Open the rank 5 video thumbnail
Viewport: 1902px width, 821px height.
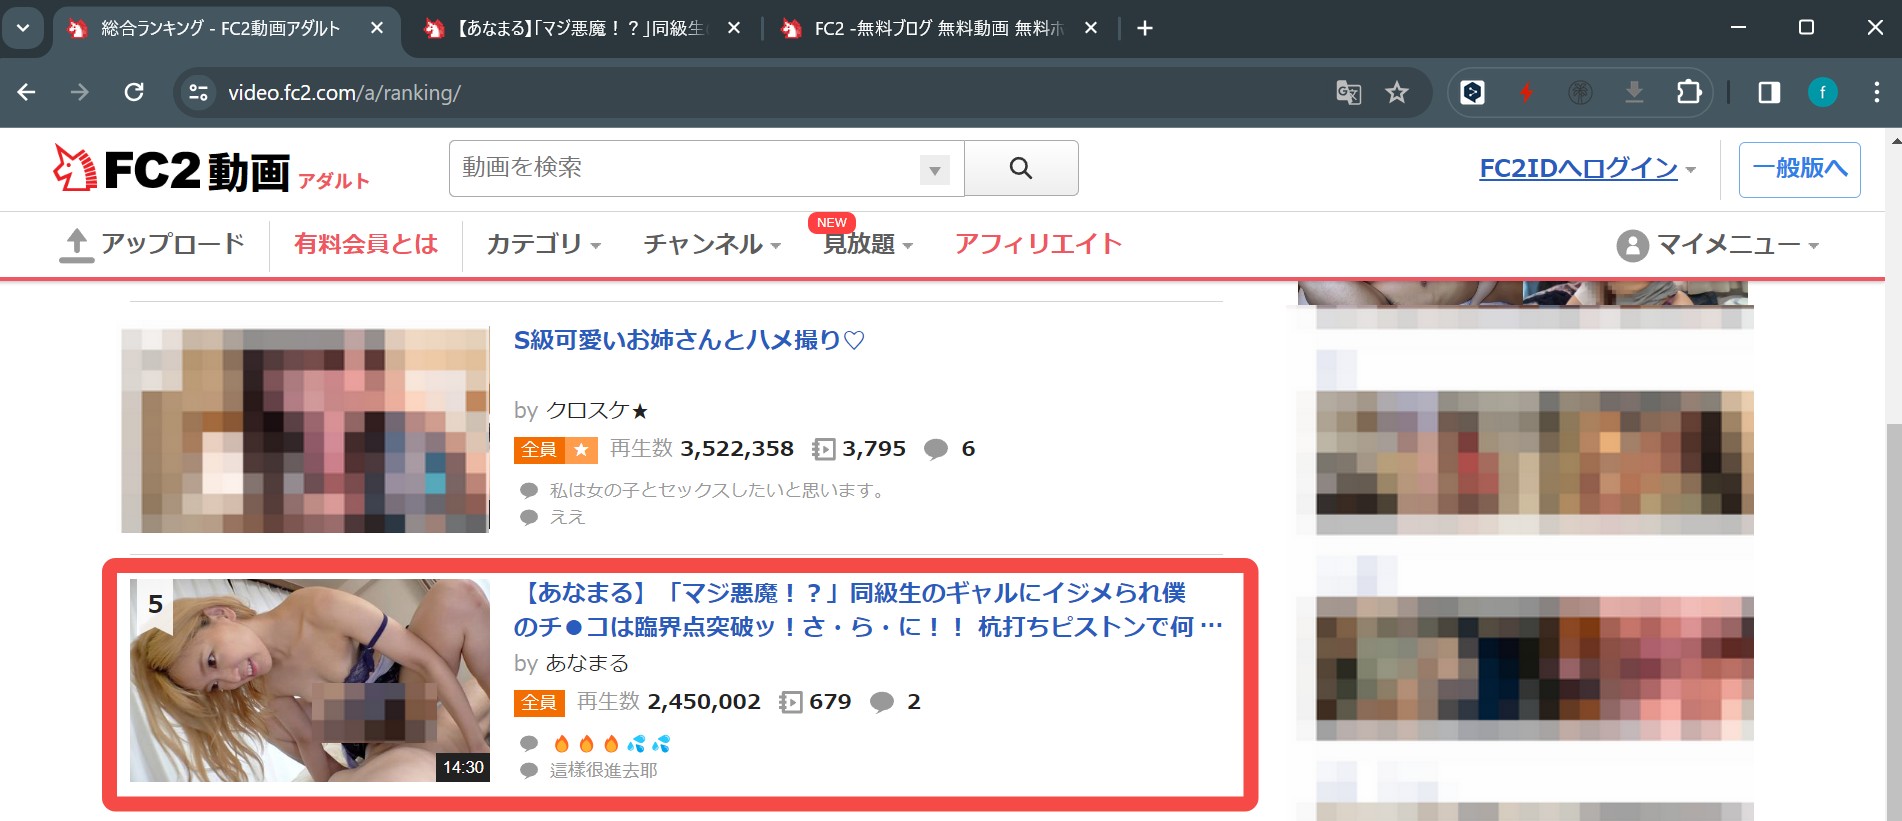point(310,680)
